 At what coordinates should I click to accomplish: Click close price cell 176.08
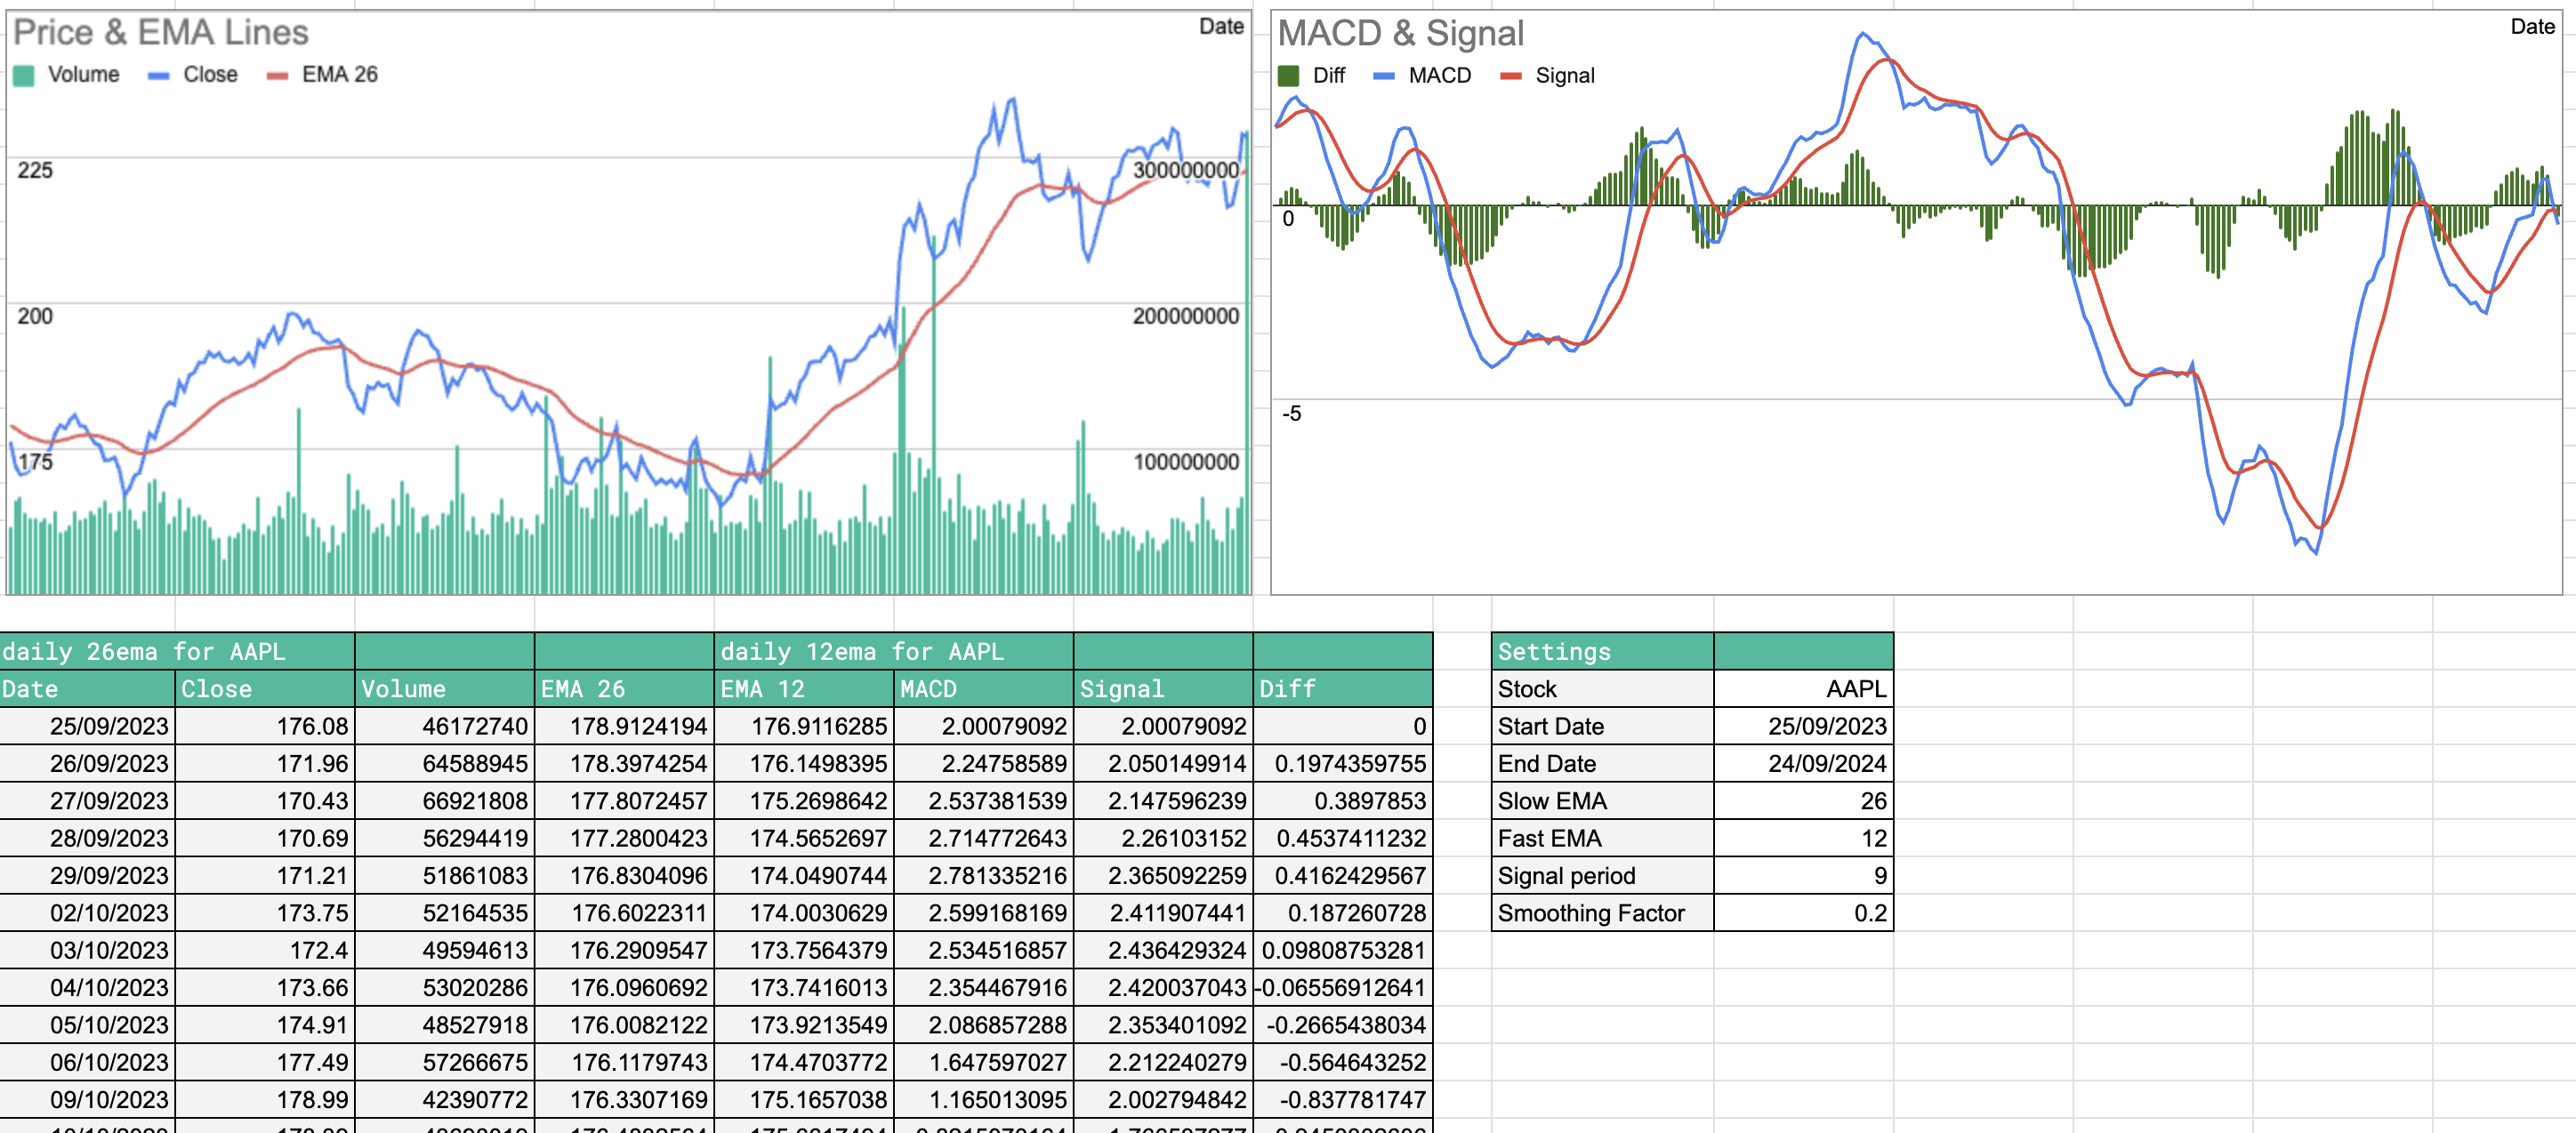[264, 726]
